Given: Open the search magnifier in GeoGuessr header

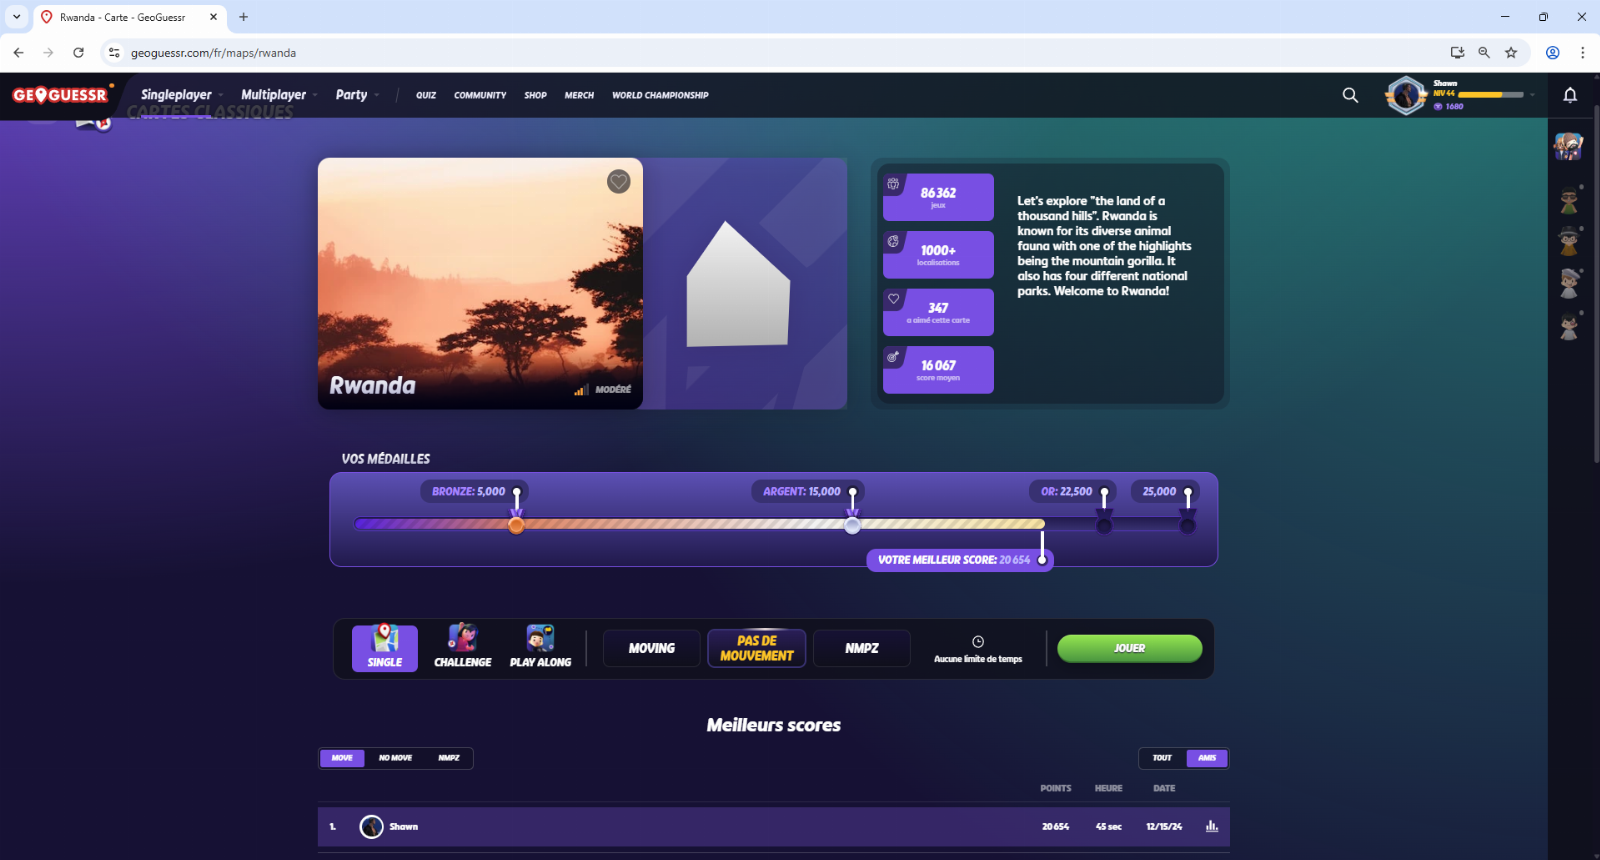Looking at the screenshot, I should click(1350, 95).
